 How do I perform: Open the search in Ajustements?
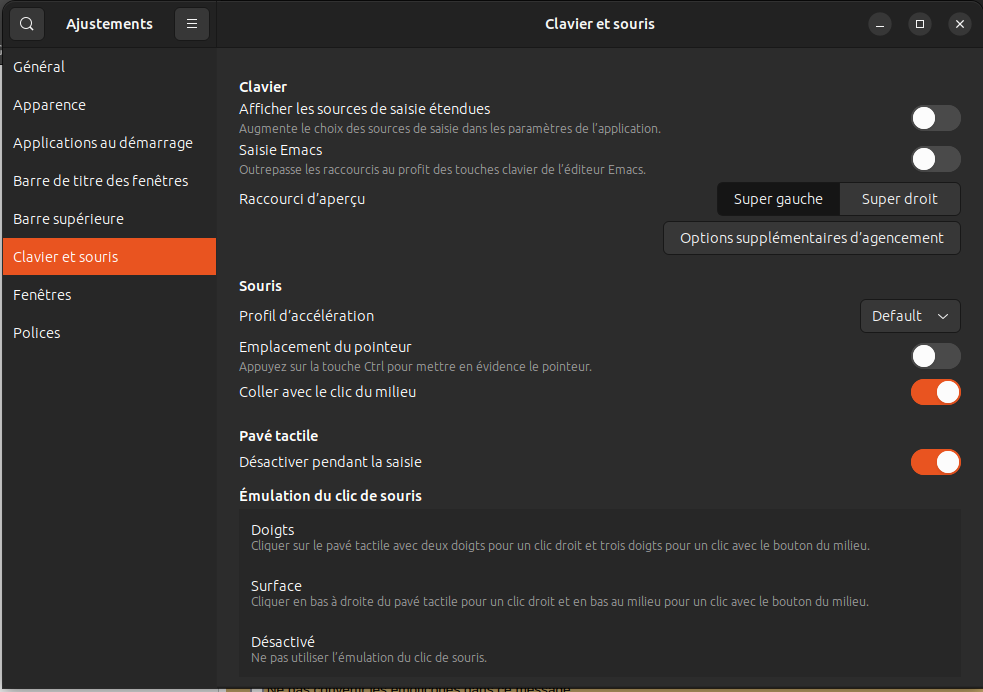pyautogui.click(x=26, y=23)
